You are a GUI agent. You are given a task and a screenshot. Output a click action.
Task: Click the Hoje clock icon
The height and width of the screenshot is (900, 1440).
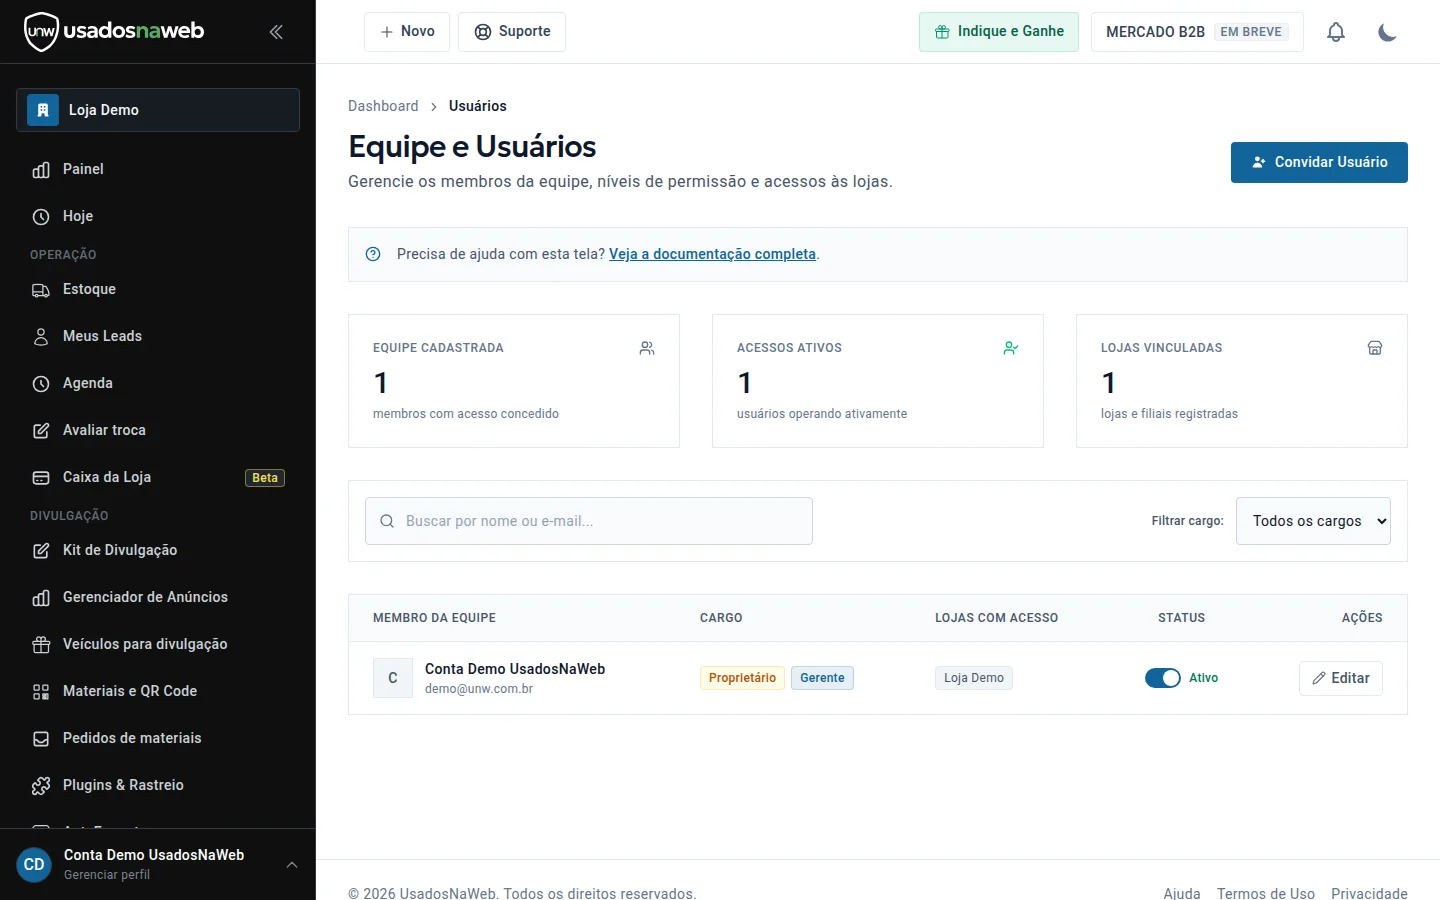41,217
